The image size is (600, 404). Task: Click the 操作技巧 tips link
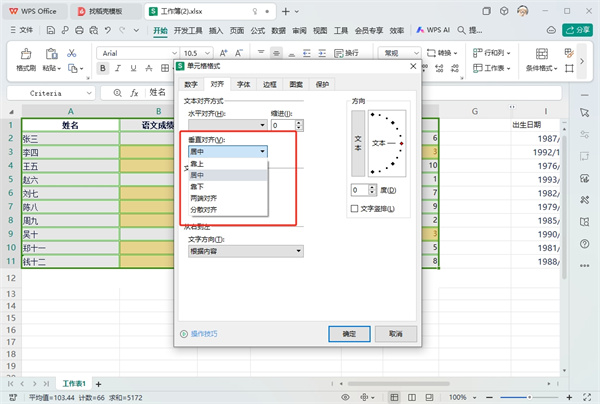[203, 333]
